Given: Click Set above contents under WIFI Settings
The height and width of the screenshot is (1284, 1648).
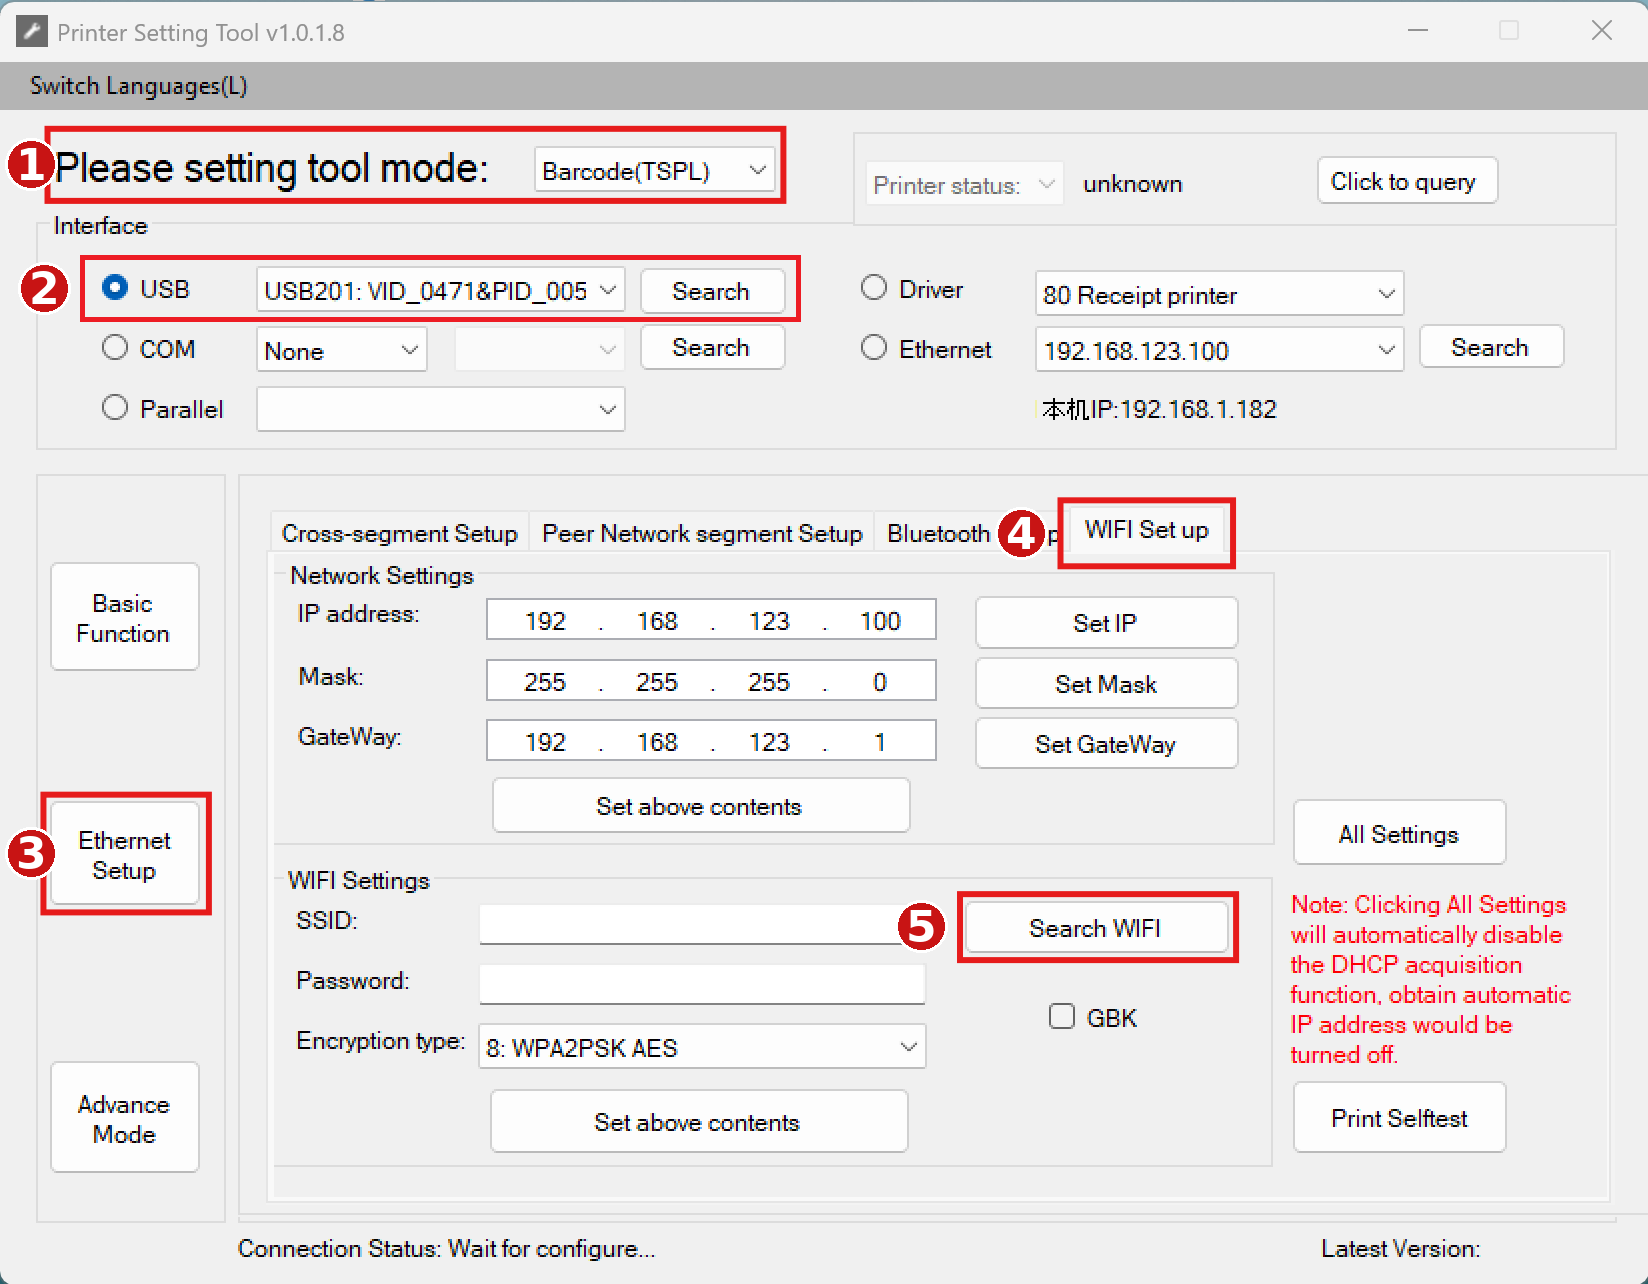Looking at the screenshot, I should click(x=698, y=1122).
